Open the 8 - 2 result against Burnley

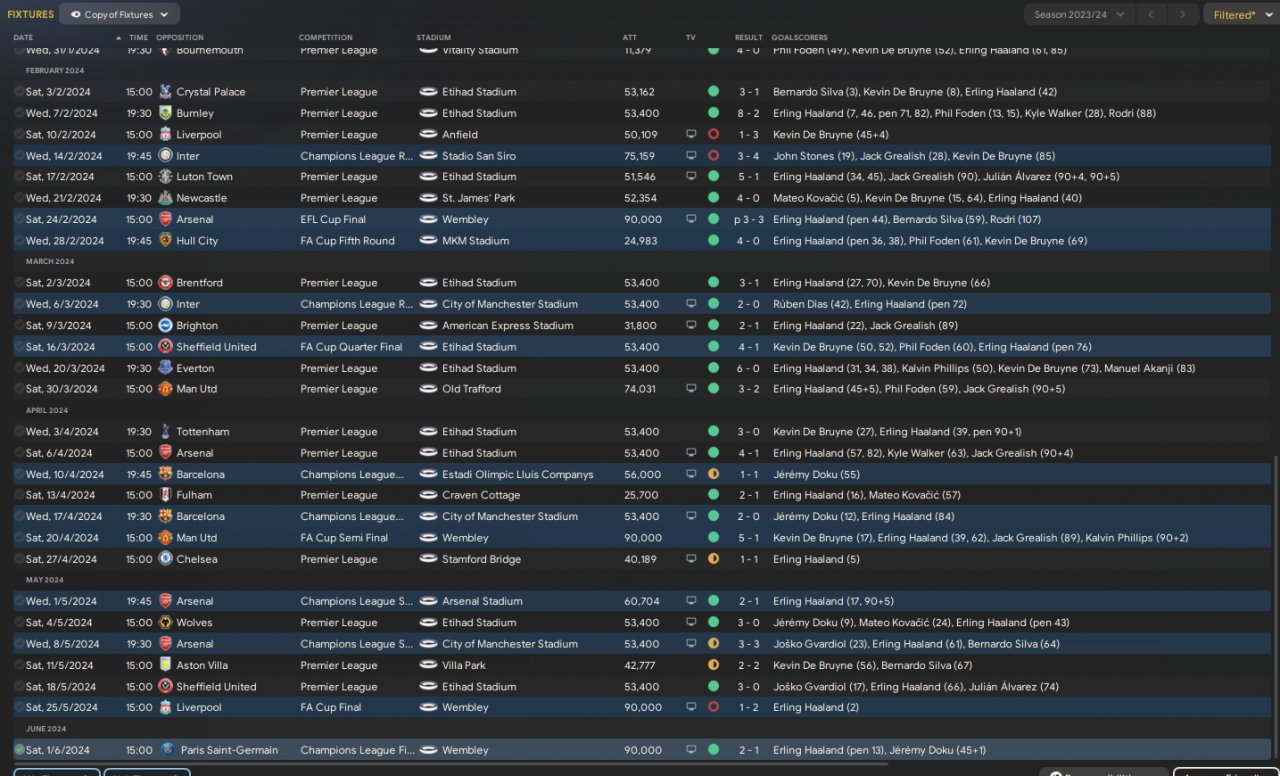point(749,113)
